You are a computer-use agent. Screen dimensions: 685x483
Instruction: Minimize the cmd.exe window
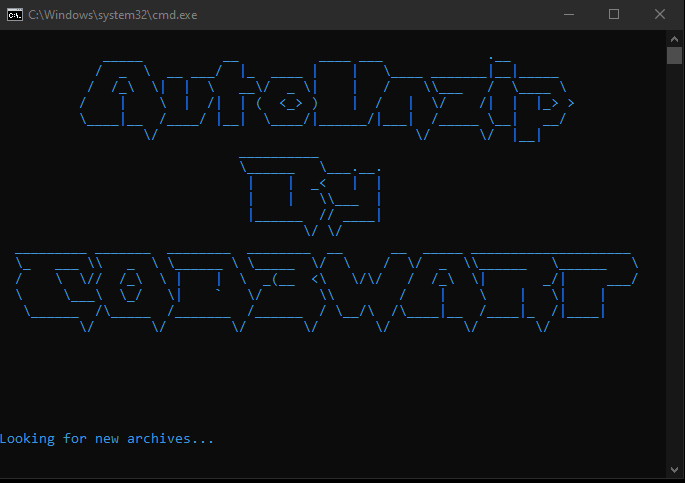(569, 14)
